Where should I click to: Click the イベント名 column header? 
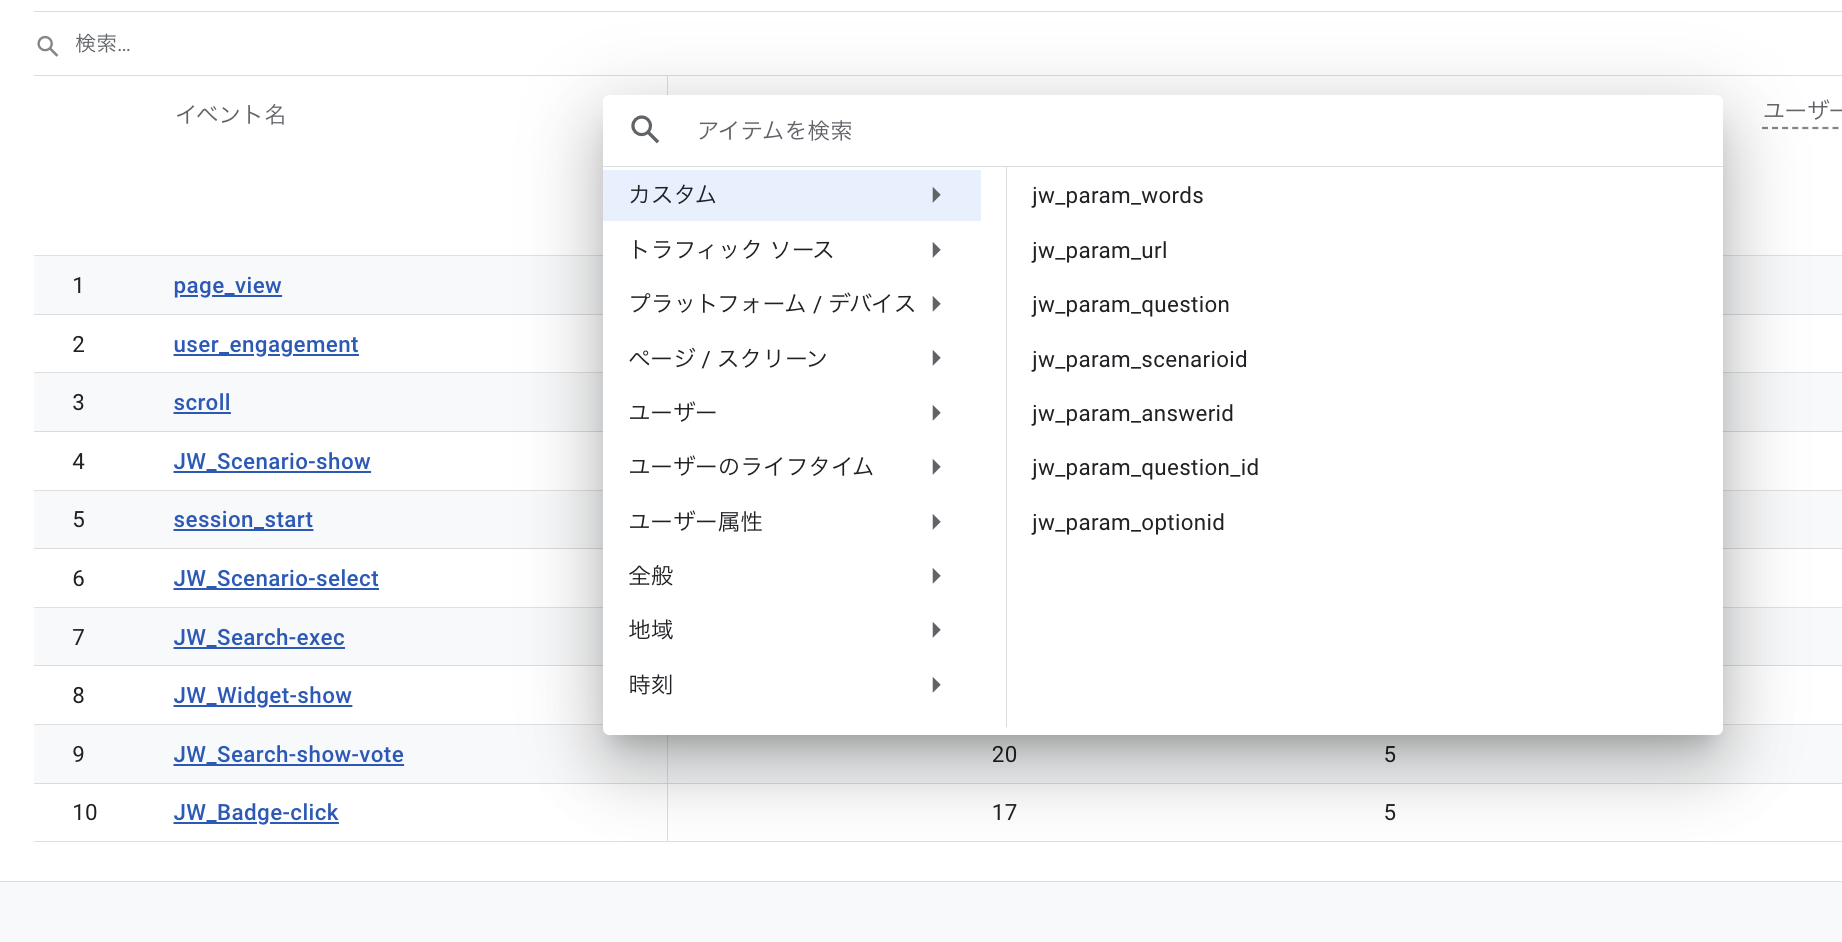[231, 115]
